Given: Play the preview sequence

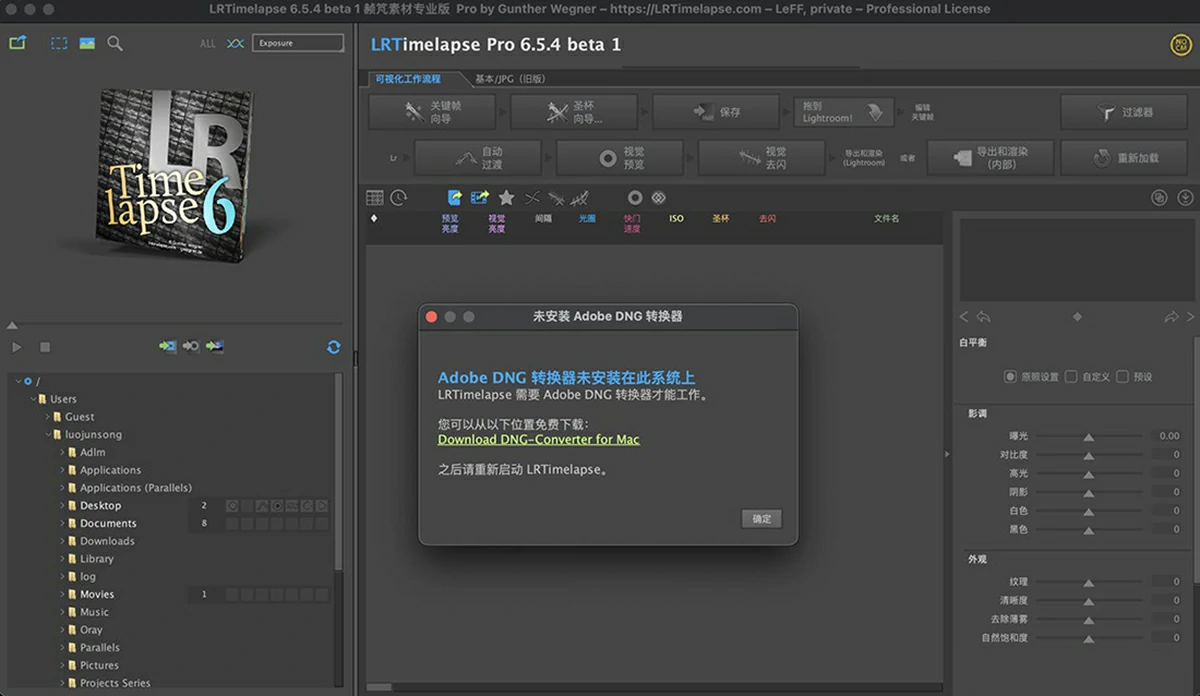Looking at the screenshot, I should tap(17, 347).
